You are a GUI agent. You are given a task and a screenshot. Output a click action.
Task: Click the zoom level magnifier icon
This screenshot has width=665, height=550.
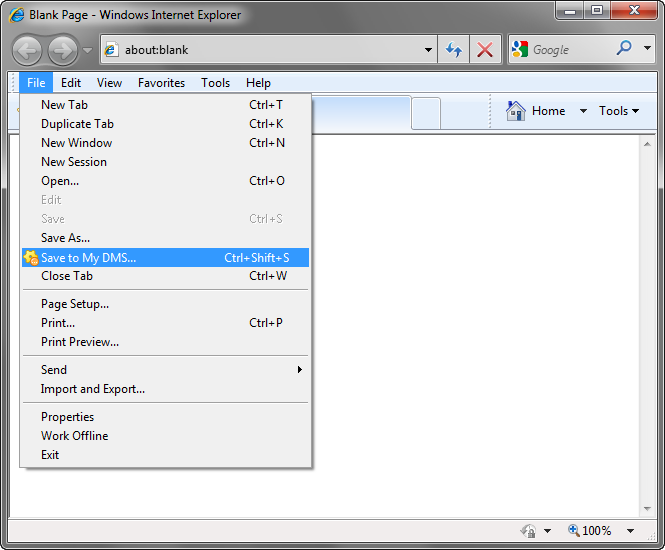[574, 530]
